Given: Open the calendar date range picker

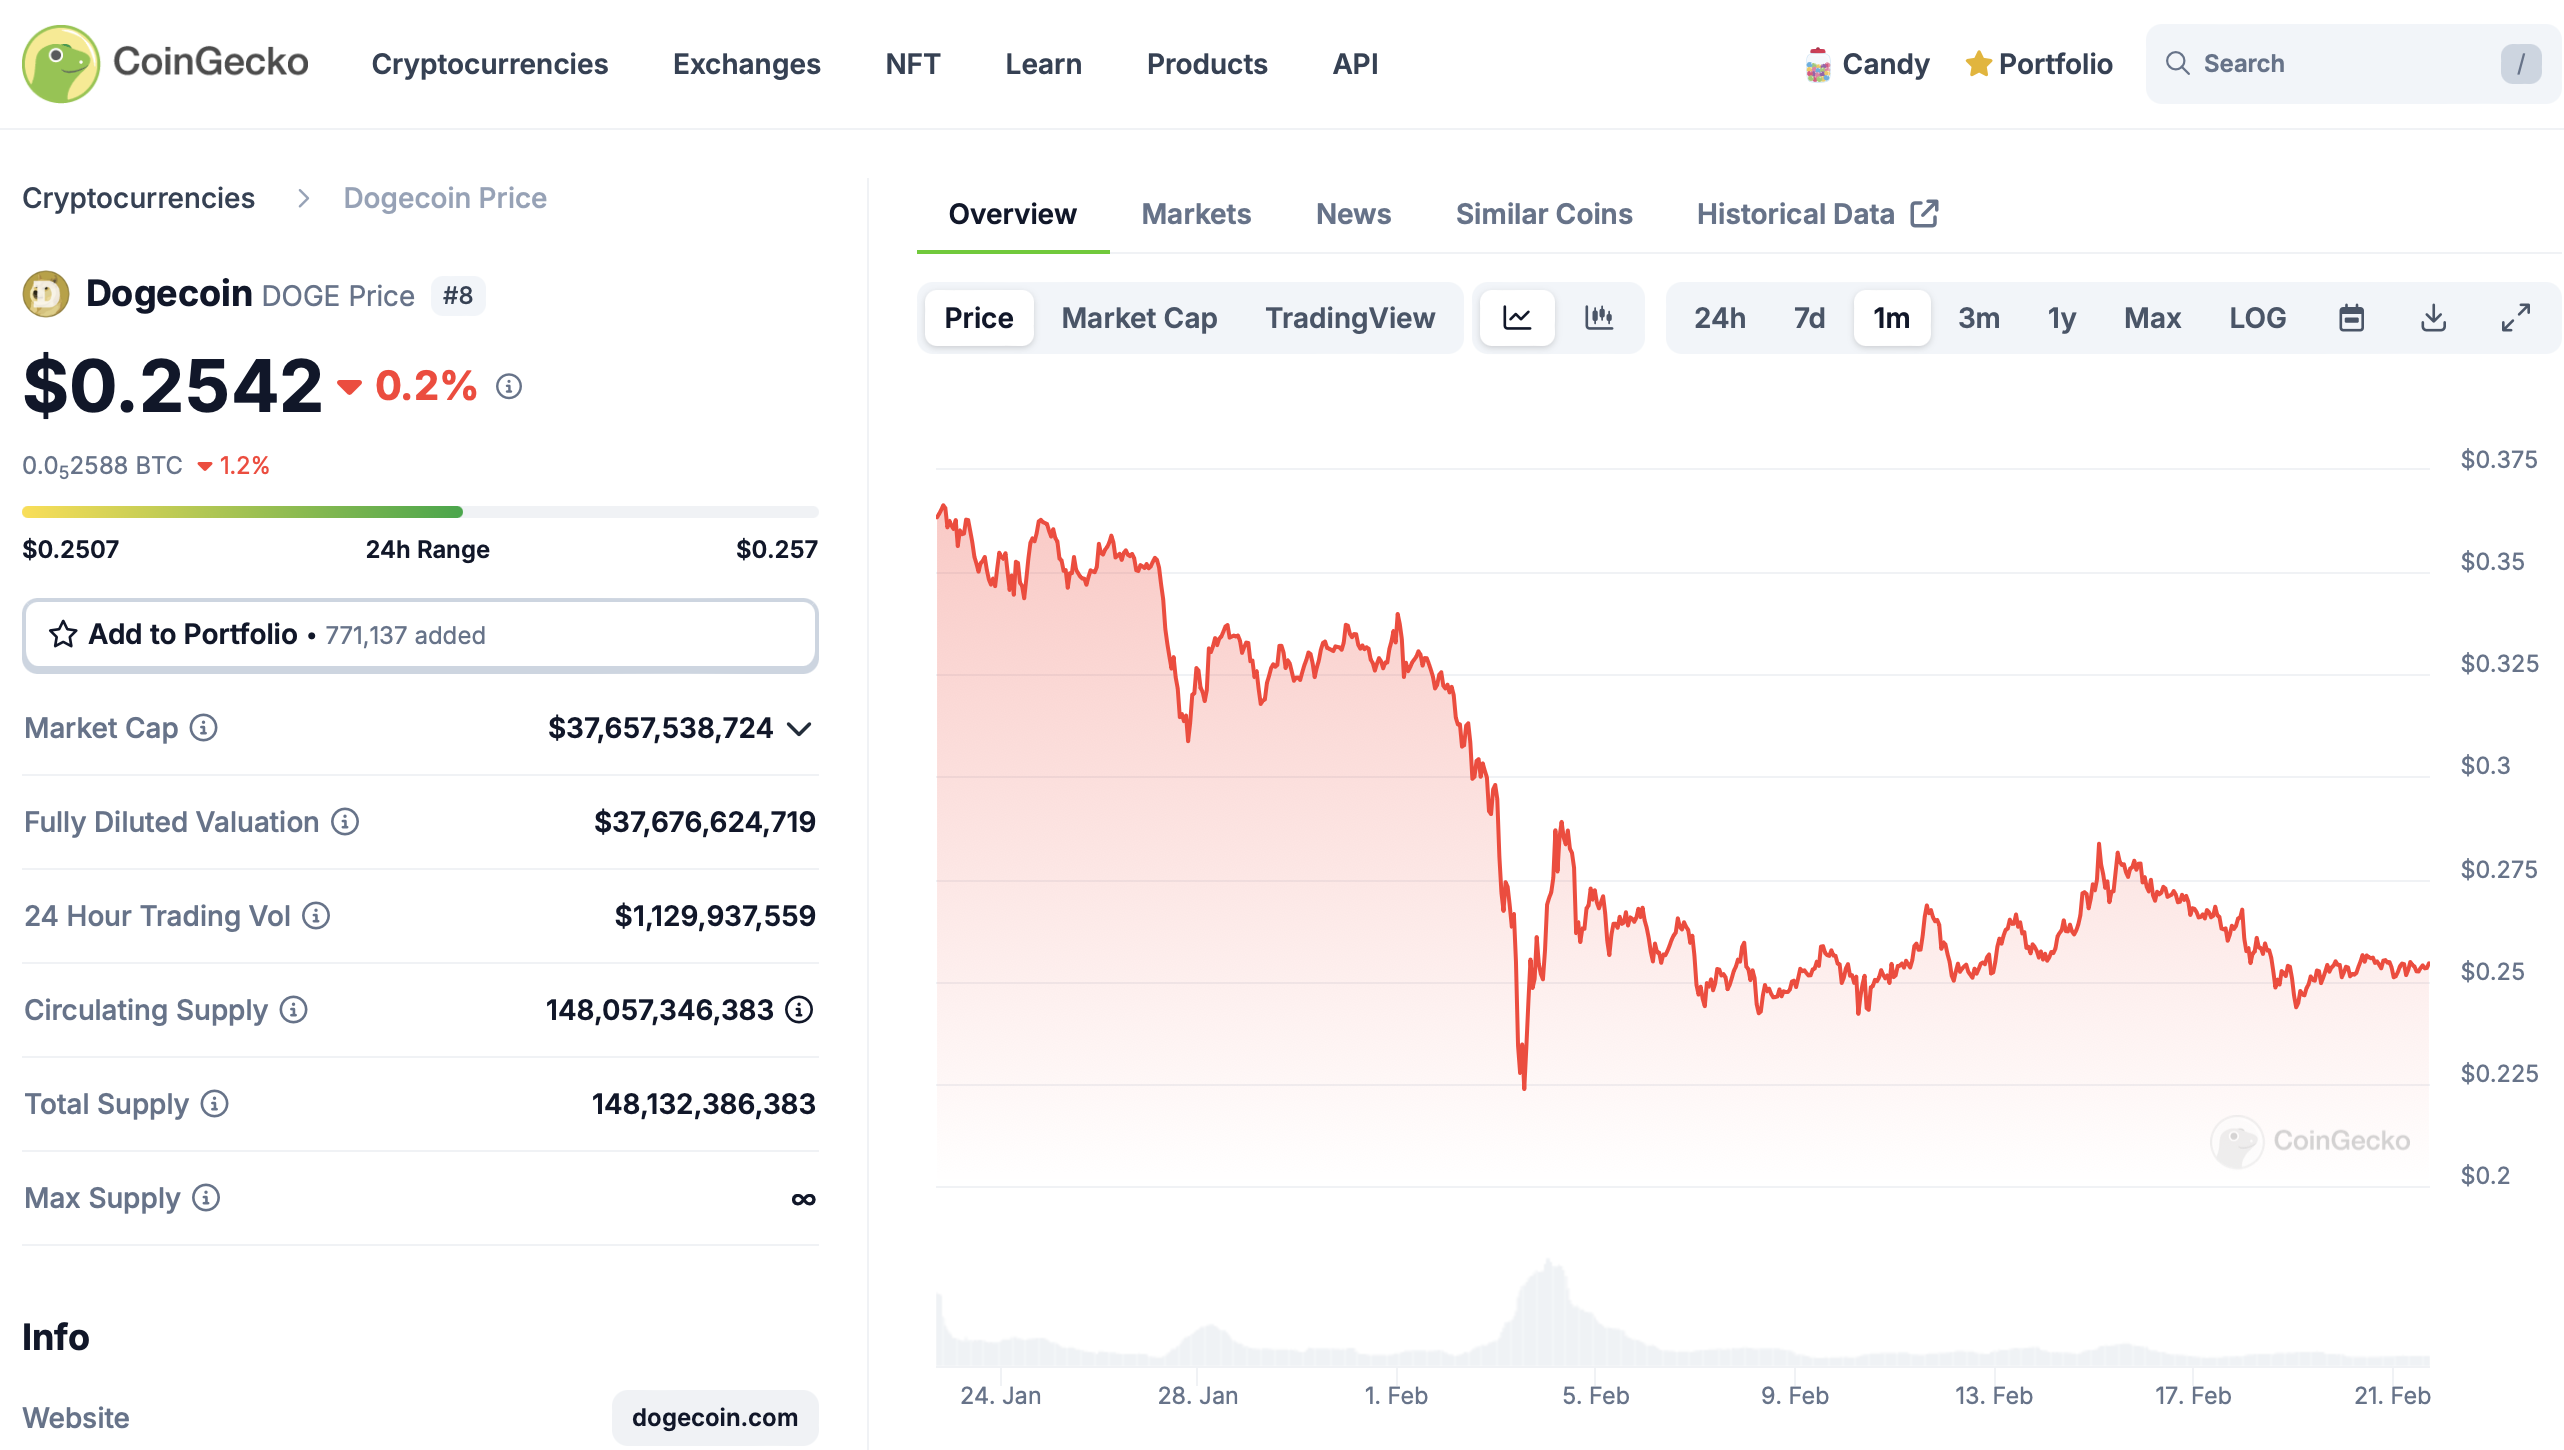Looking at the screenshot, I should (2351, 317).
